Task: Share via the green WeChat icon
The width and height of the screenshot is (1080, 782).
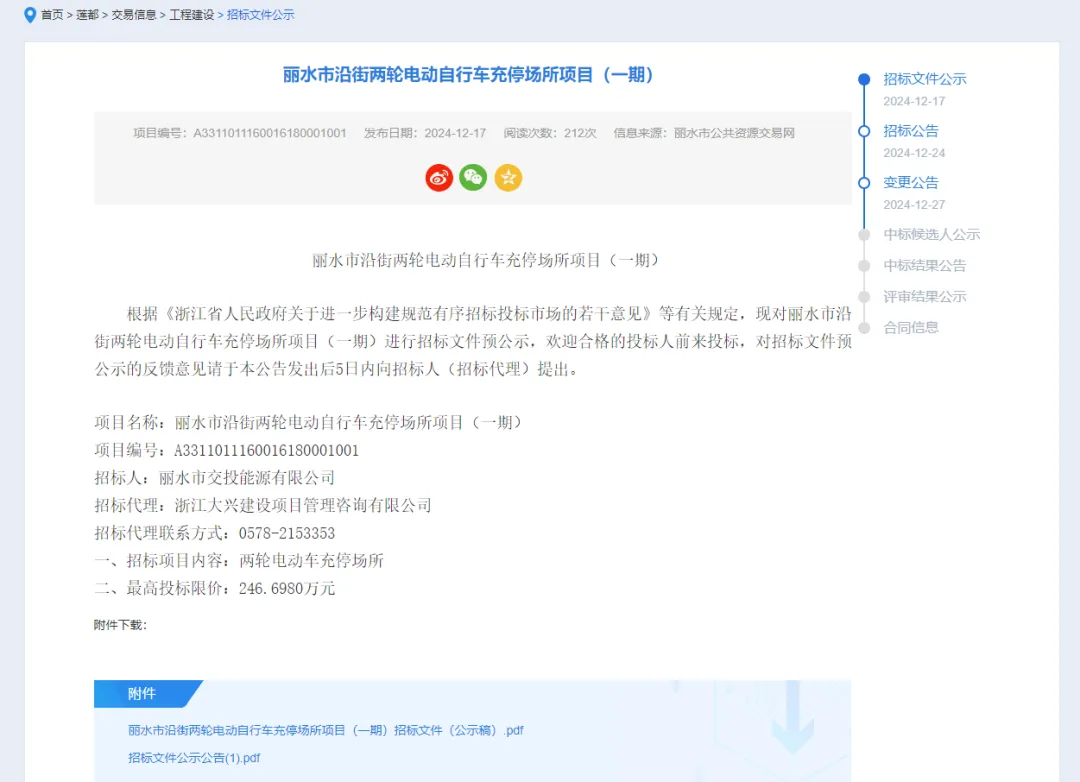Action: click(473, 178)
